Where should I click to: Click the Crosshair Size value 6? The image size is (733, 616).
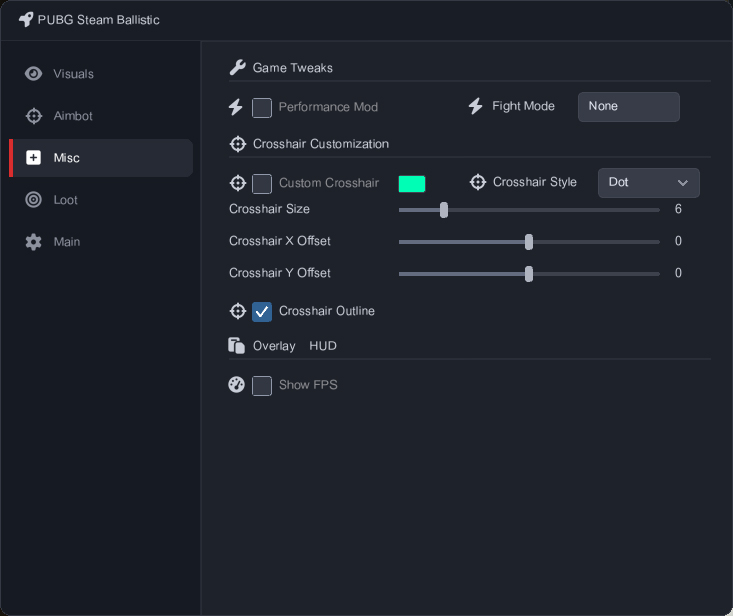(678, 209)
